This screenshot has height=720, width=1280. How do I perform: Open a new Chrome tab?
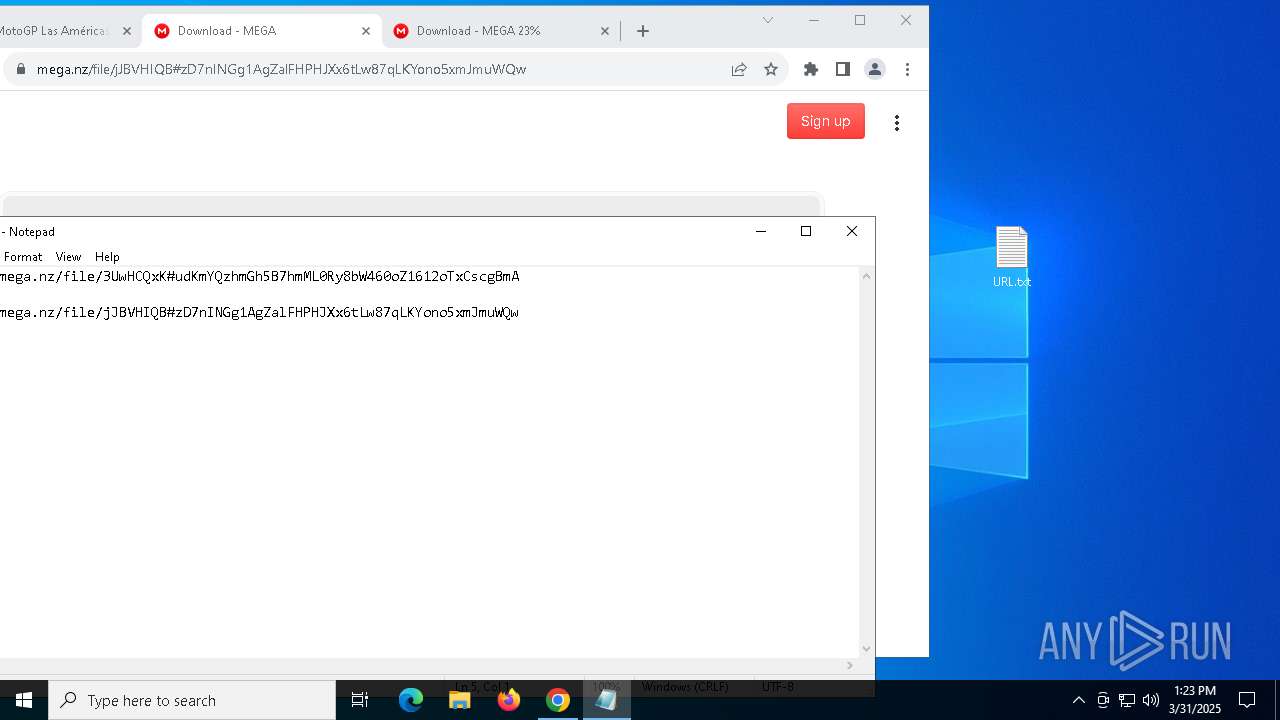click(x=643, y=31)
